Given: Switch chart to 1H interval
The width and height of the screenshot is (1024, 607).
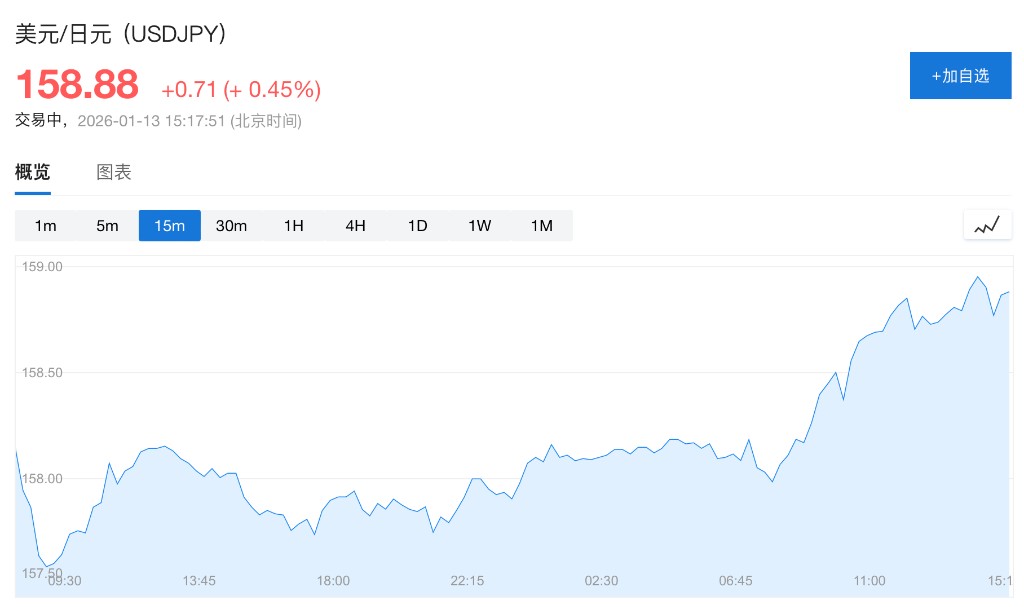Looking at the screenshot, I should (x=294, y=226).
